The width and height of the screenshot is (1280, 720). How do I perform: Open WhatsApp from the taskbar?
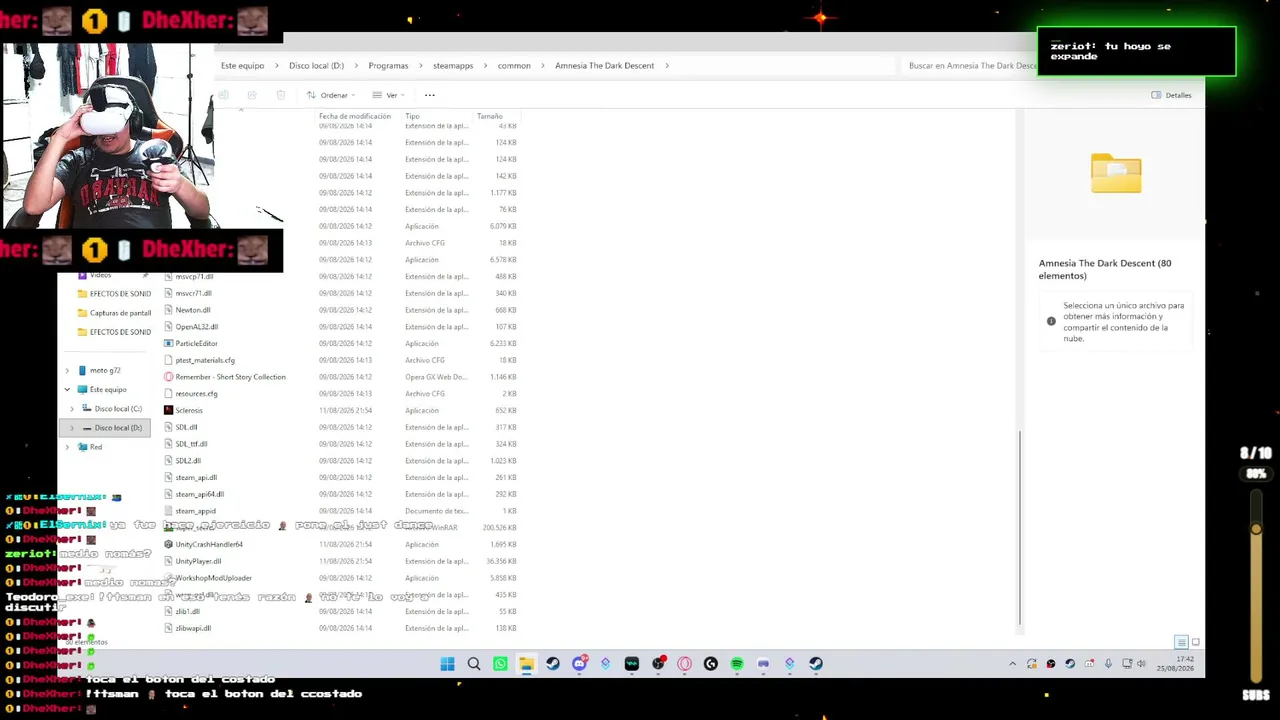500,664
